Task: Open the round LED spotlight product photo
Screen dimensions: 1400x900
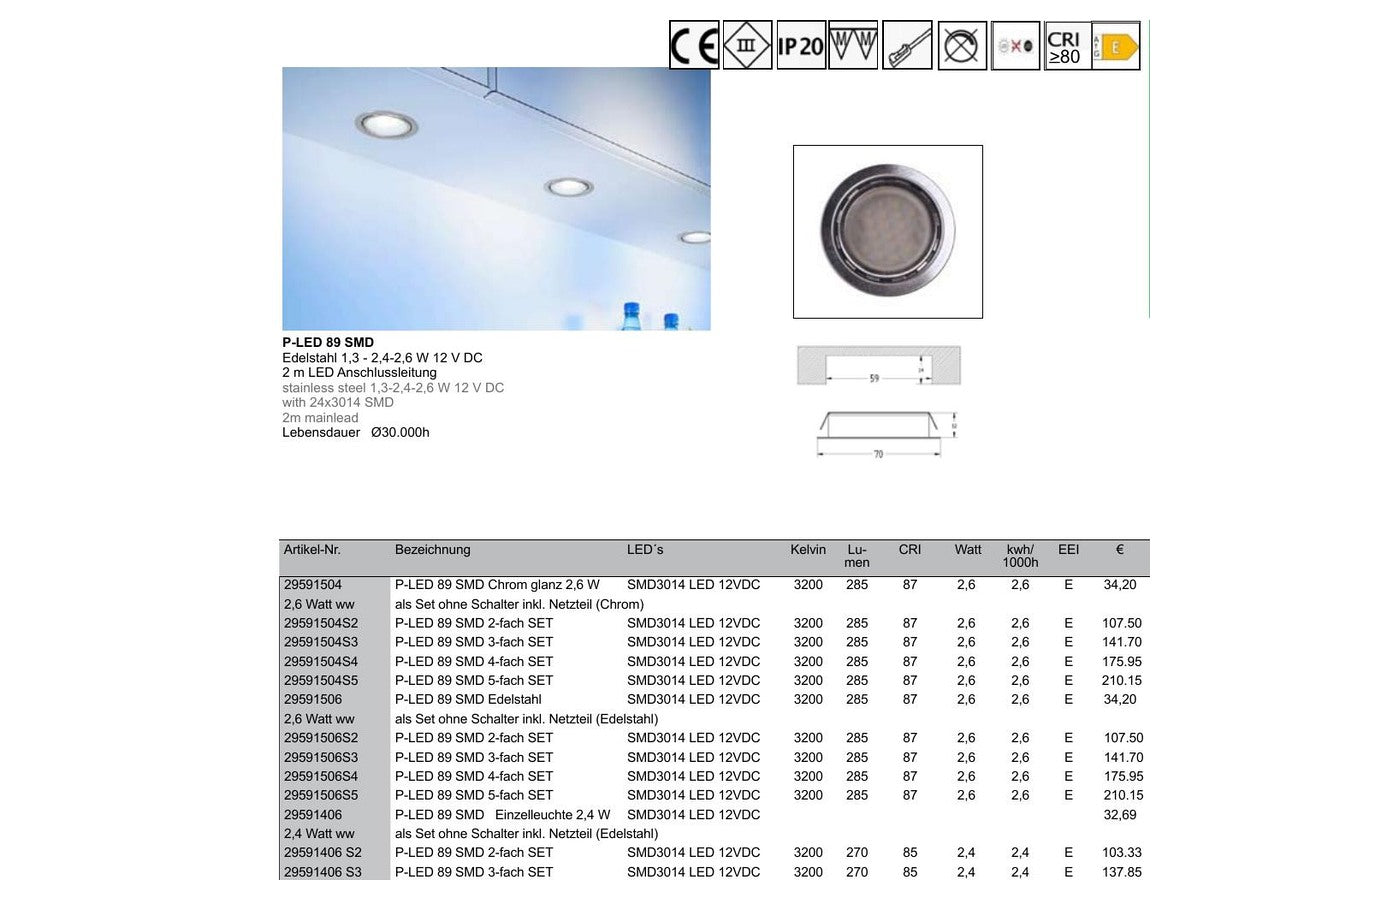Action: coord(888,232)
